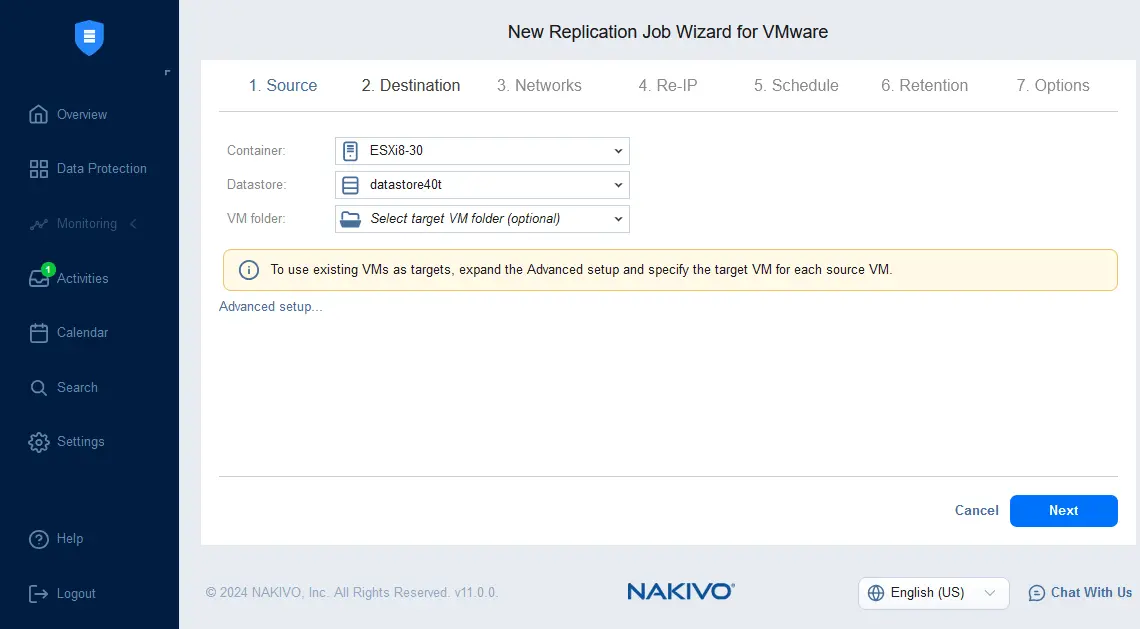Image resolution: width=1140 pixels, height=629 pixels.
Task: Click the Search magnifier icon
Action: pyautogui.click(x=39, y=388)
